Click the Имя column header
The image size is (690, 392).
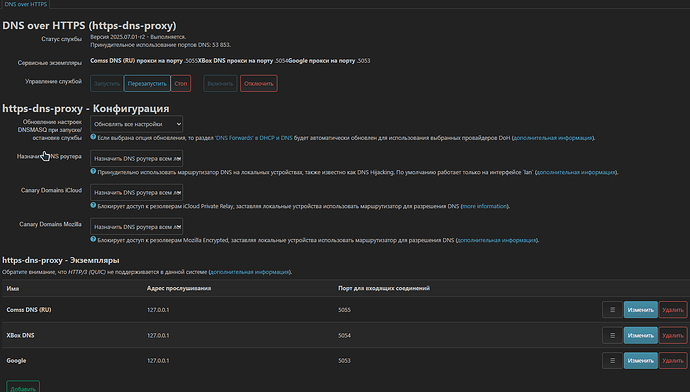click(x=13, y=289)
